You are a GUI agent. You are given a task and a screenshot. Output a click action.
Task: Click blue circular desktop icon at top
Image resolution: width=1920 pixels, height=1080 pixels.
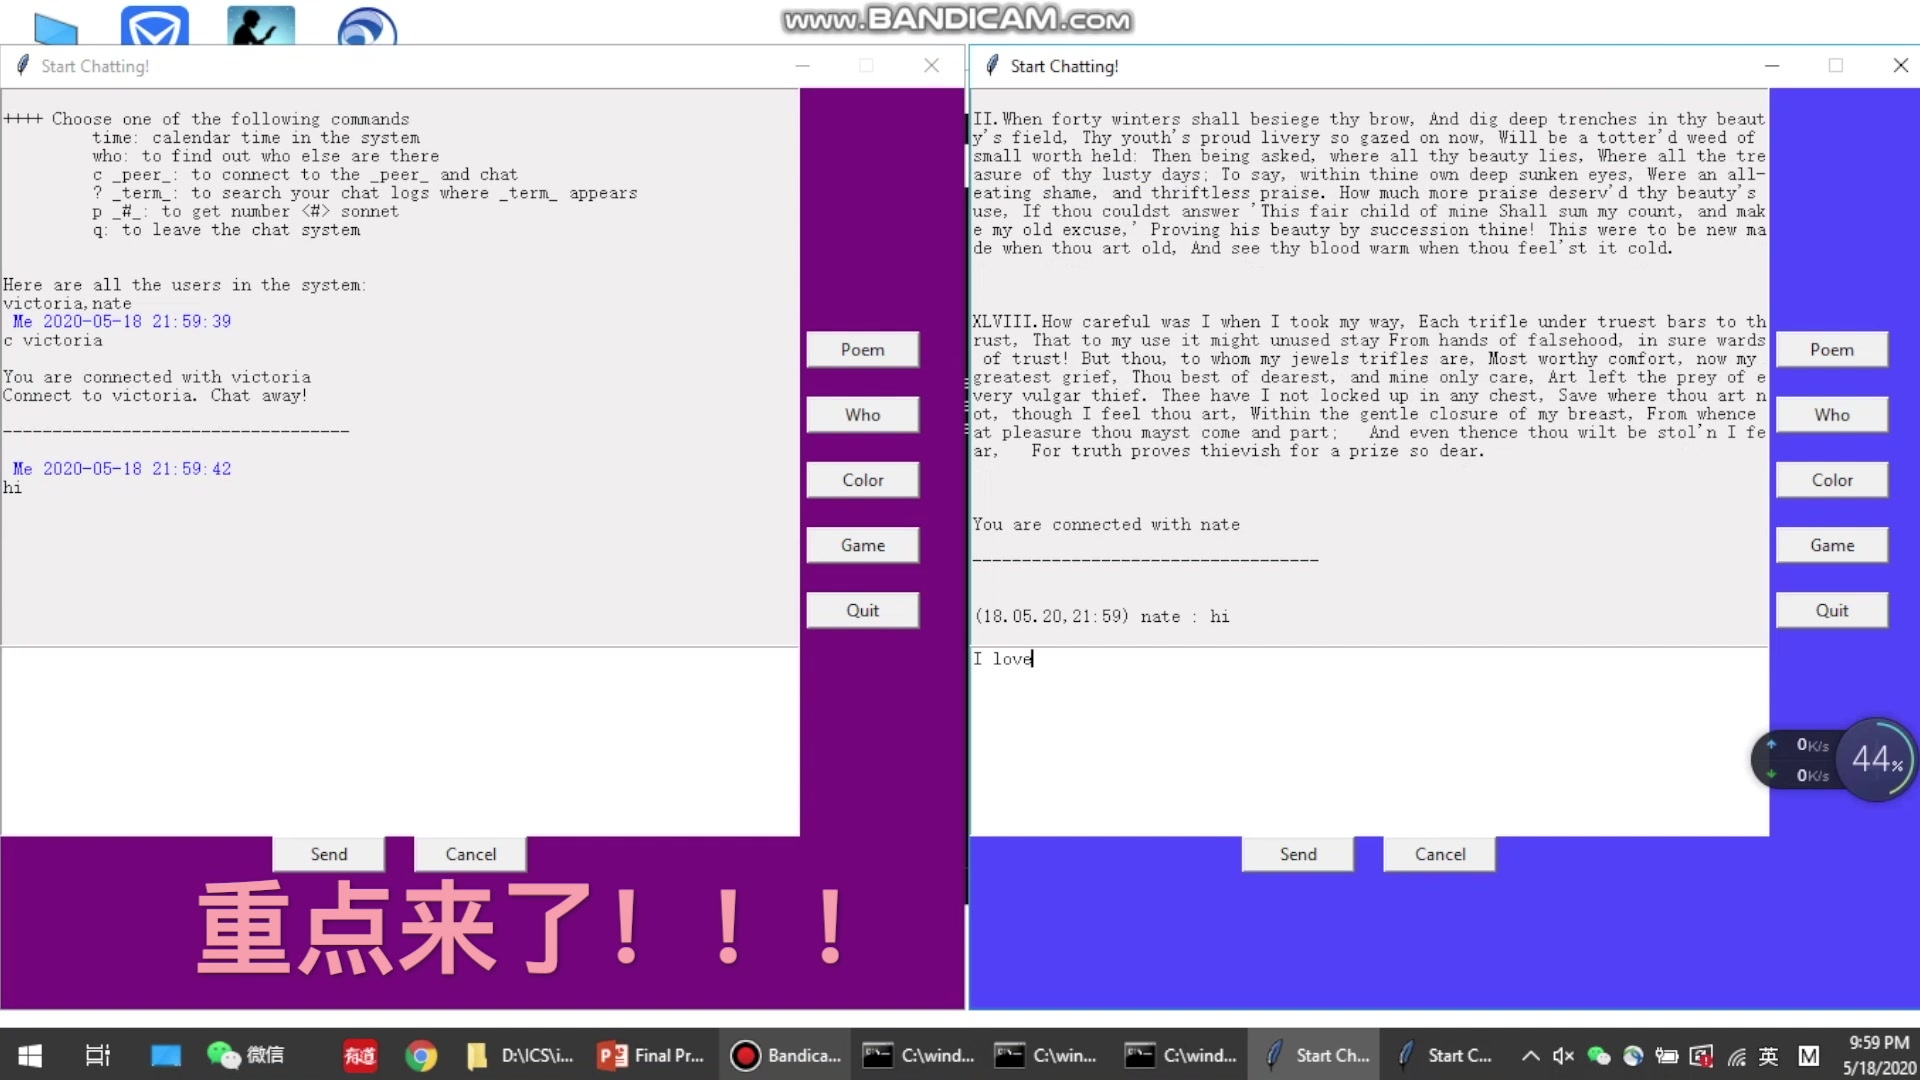367,26
